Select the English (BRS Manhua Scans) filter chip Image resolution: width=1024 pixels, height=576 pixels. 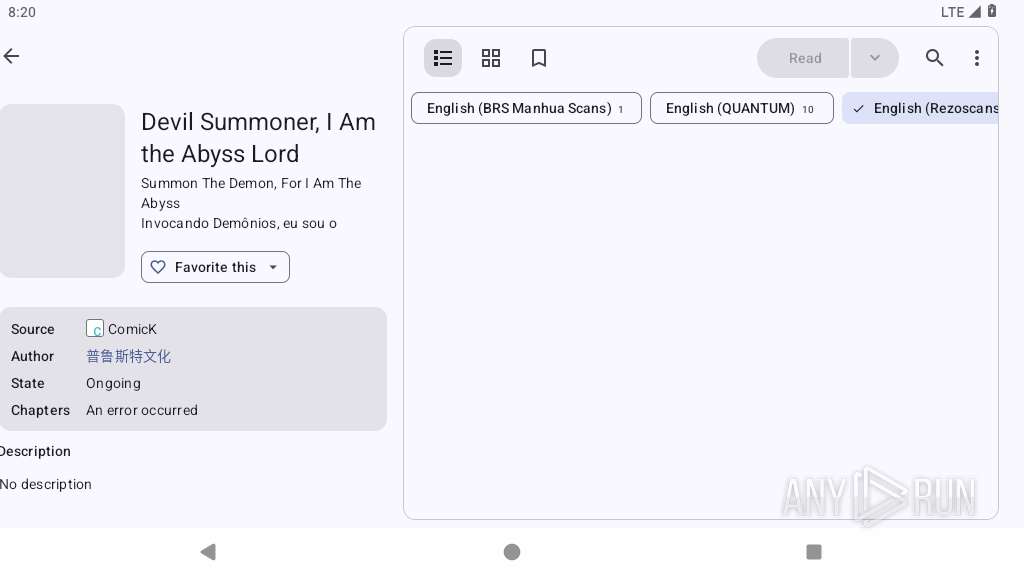(x=526, y=108)
